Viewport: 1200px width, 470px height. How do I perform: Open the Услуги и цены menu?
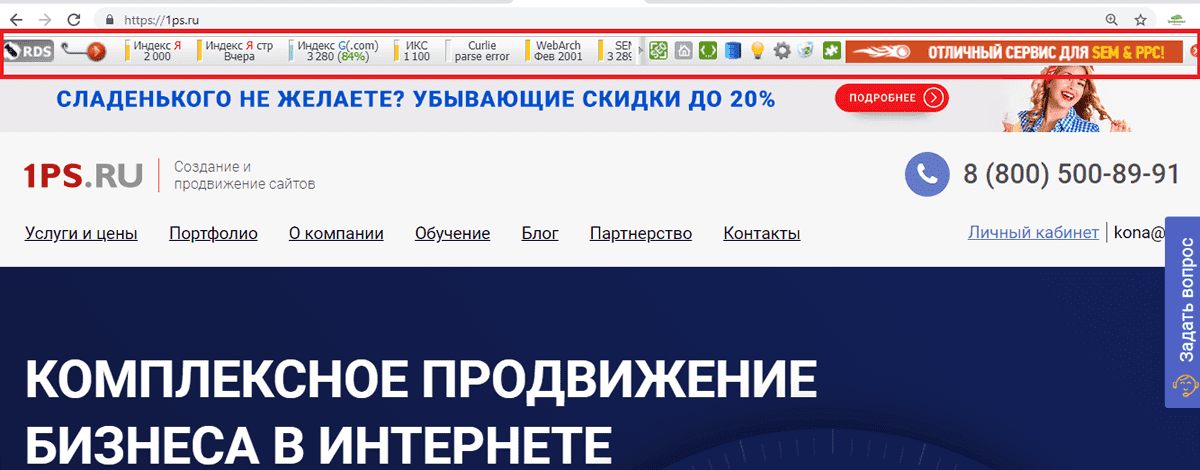[81, 234]
